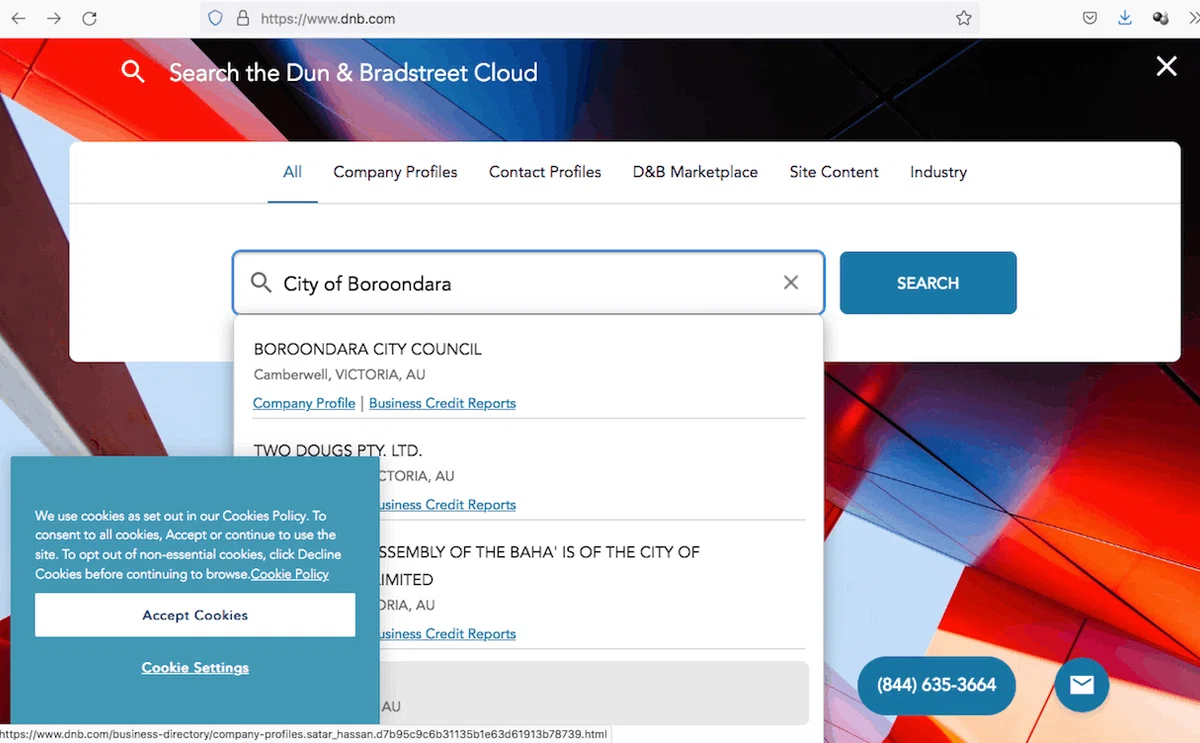This screenshot has height=743, width=1200.
Task: Click the magnifier beside Search the Dun & Bradstreet Cloud
Action: [x=133, y=72]
